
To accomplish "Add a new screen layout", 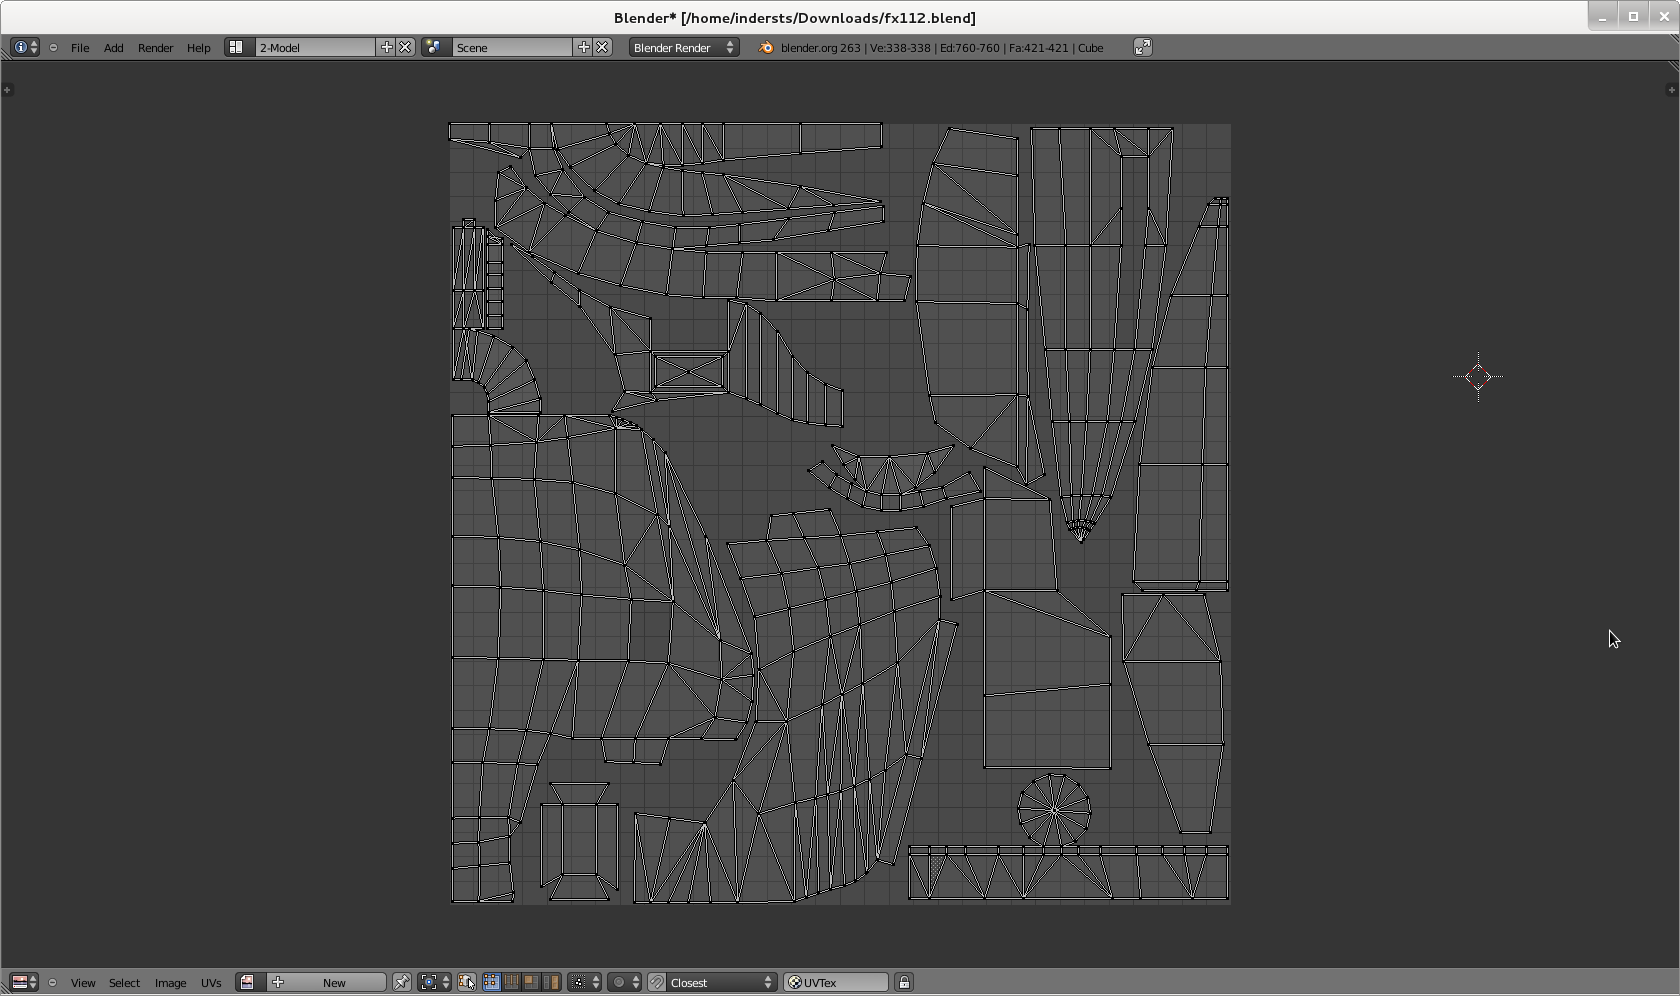I will coord(386,47).
